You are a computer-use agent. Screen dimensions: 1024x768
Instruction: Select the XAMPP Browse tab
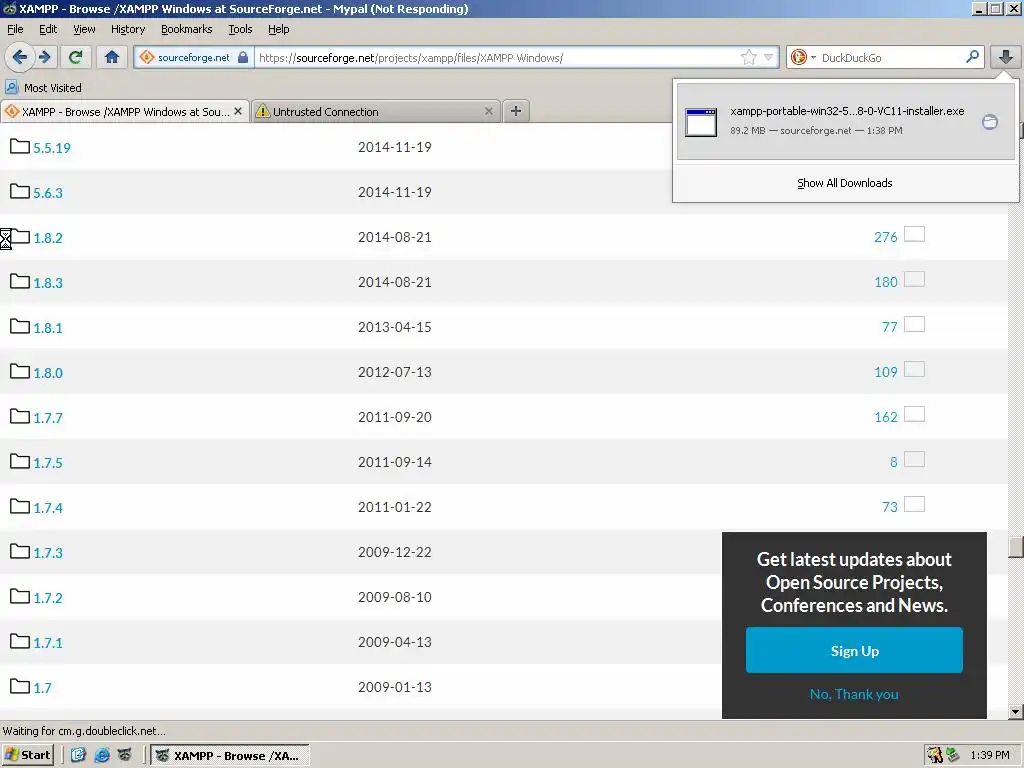pyautogui.click(x=124, y=112)
